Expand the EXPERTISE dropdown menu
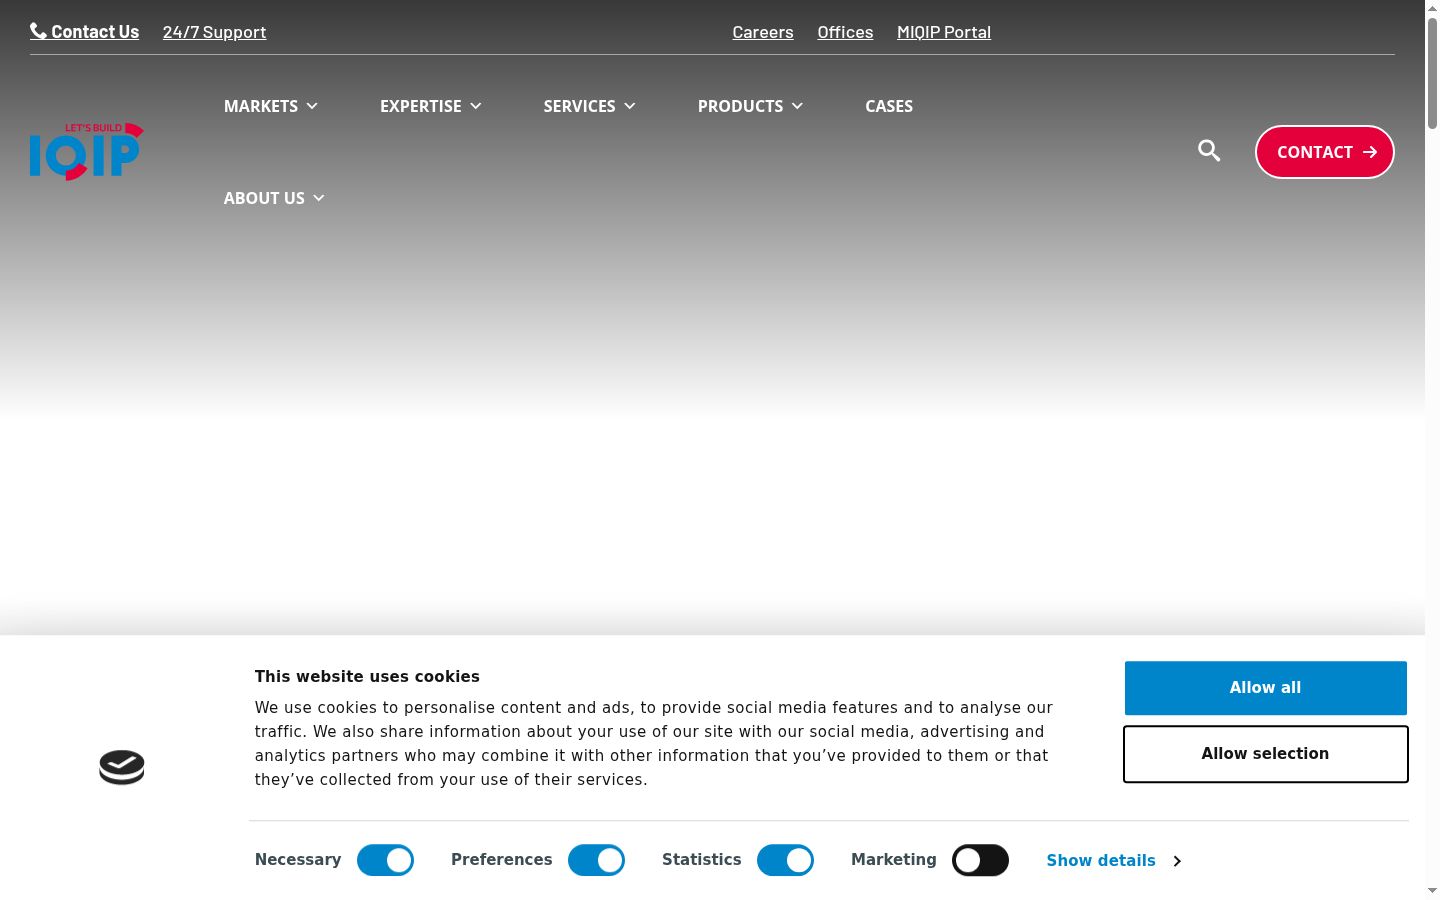Image resolution: width=1440 pixels, height=900 pixels. point(431,106)
